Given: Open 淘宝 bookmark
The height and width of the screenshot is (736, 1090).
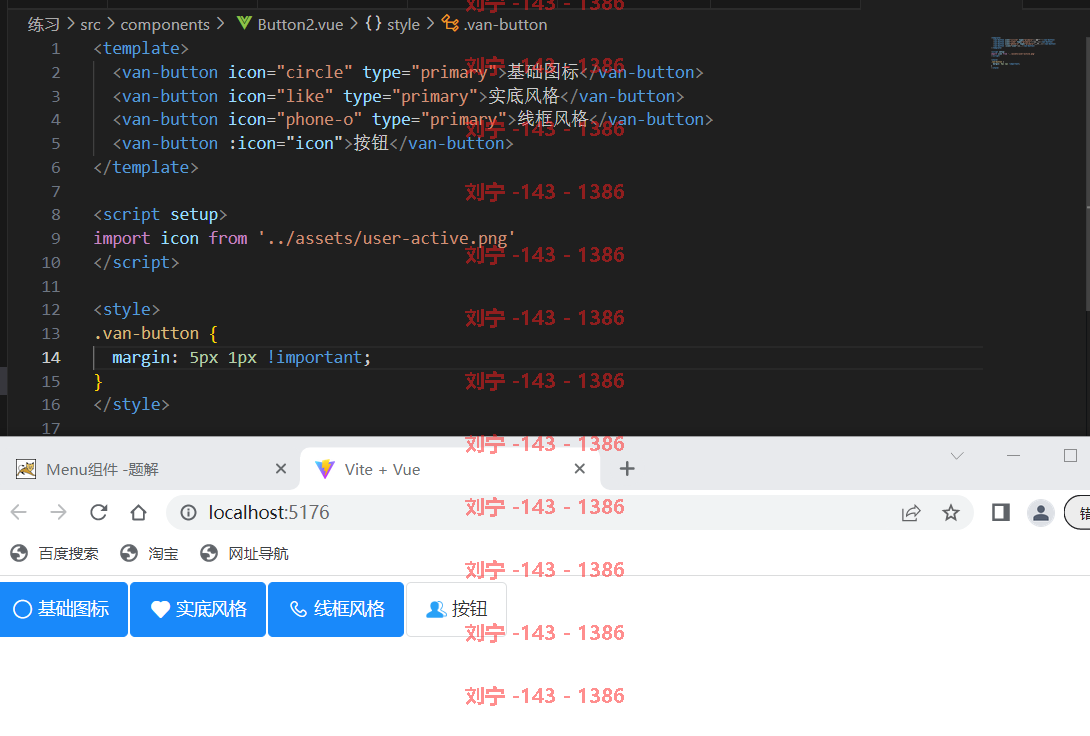Looking at the screenshot, I should (149, 553).
